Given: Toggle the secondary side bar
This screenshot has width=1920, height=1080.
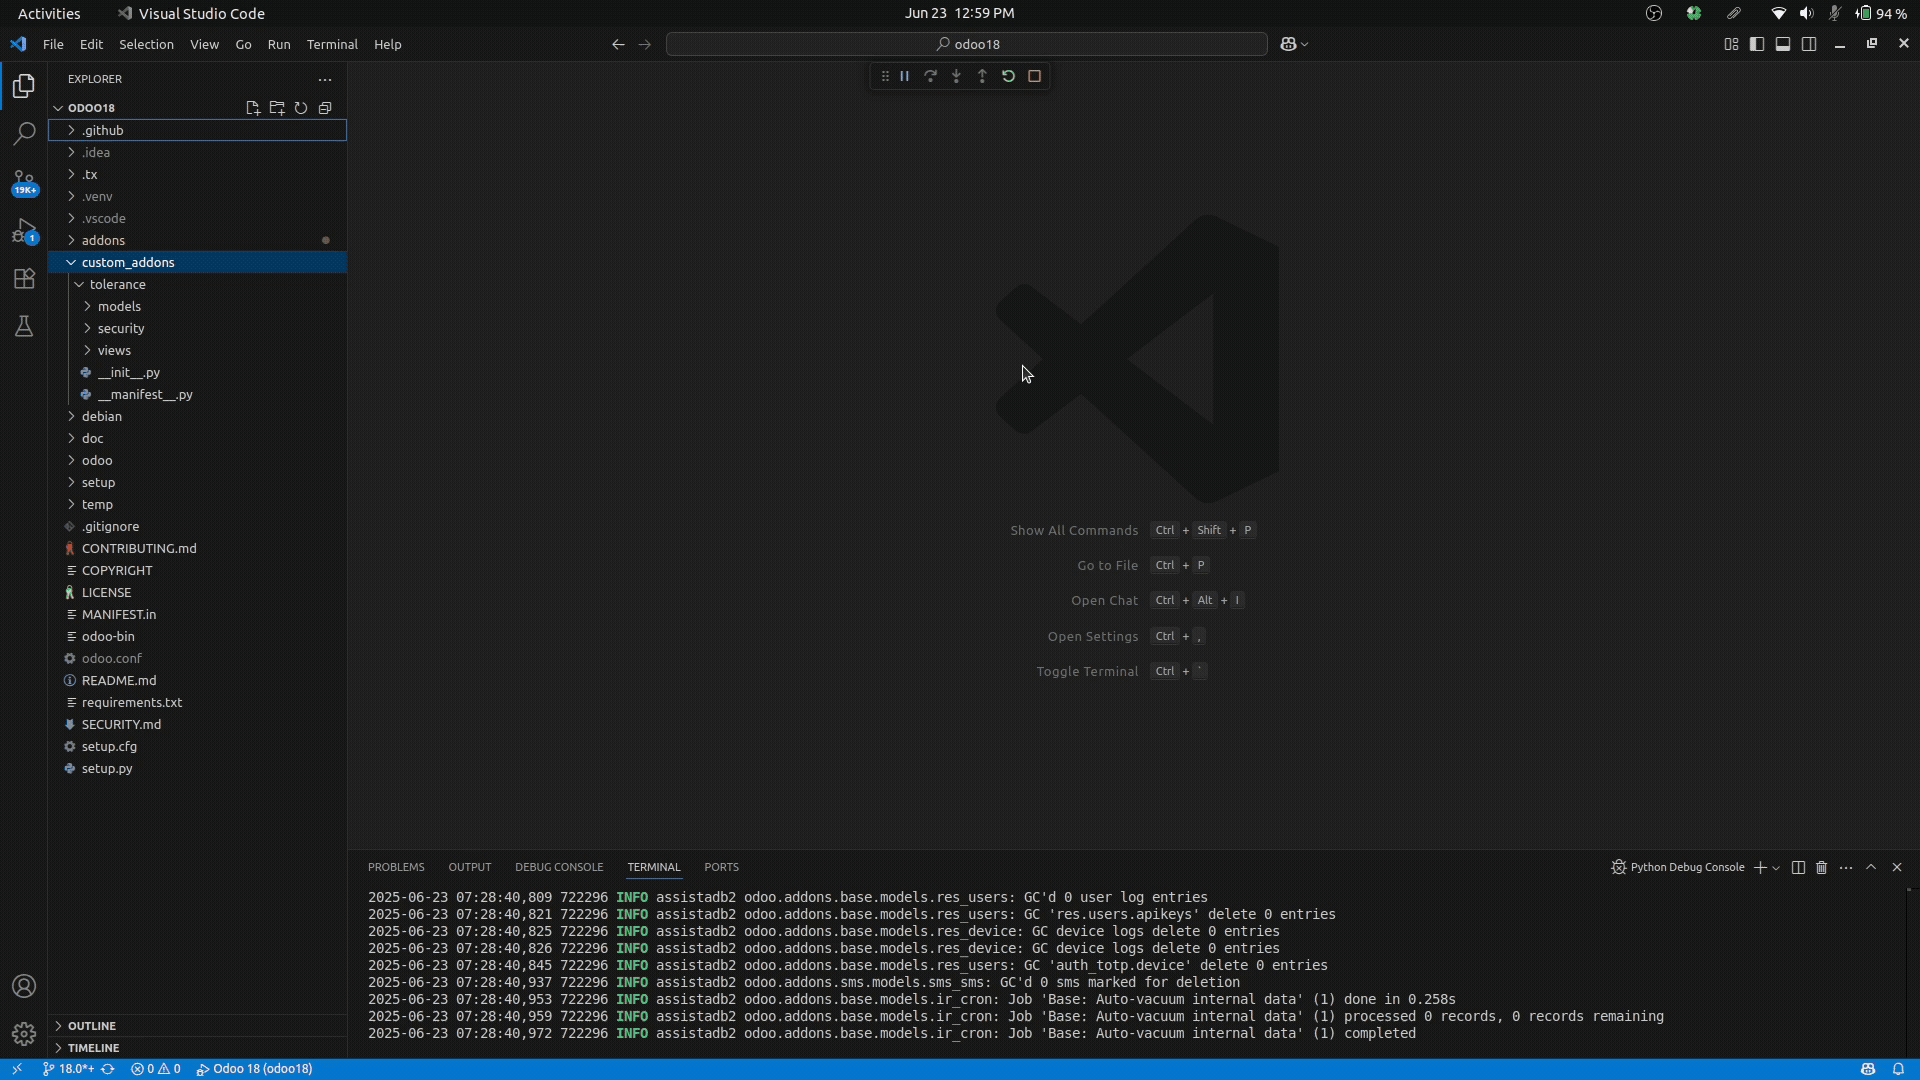Looking at the screenshot, I should [x=1809, y=44].
